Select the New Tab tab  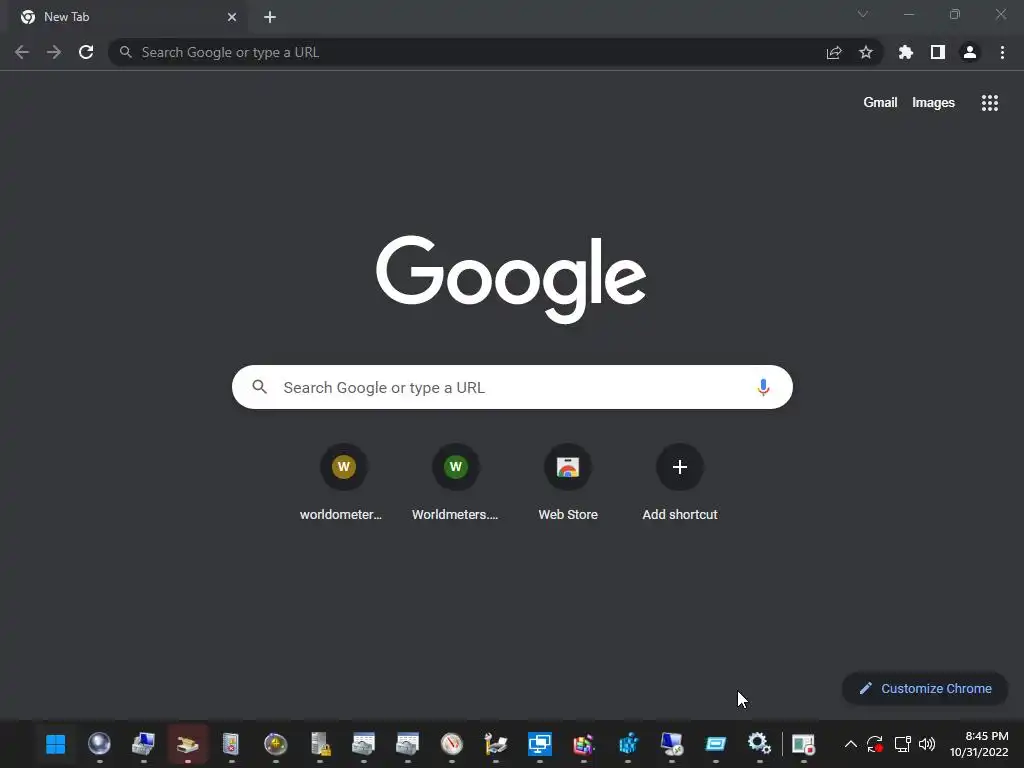[127, 17]
